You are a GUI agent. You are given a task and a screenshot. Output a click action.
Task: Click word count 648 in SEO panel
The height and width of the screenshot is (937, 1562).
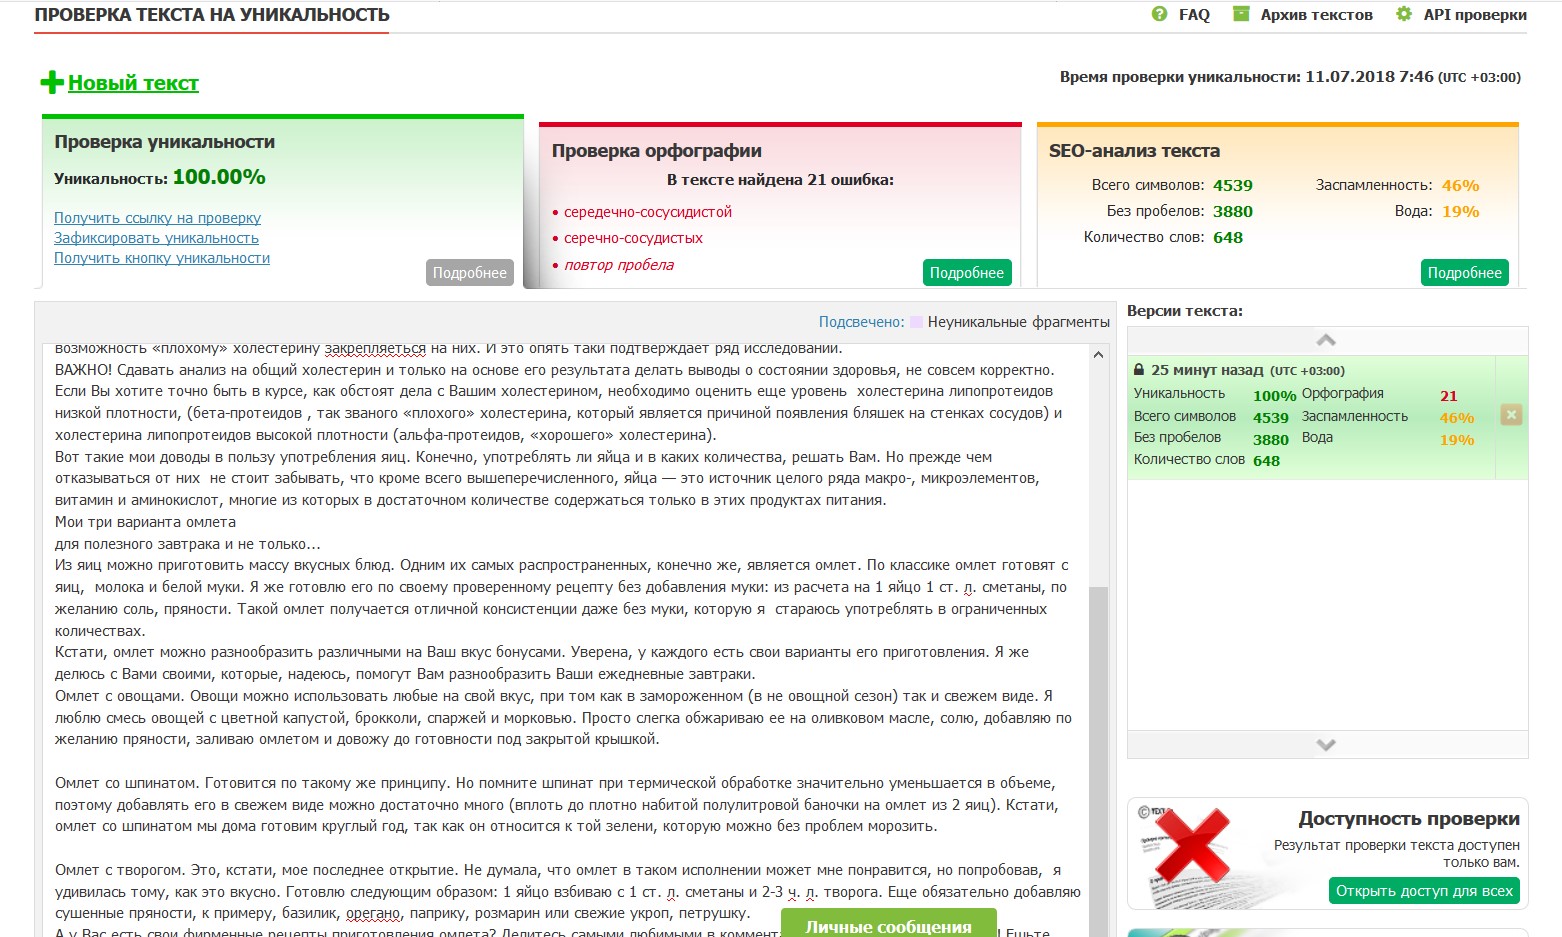[1228, 237]
